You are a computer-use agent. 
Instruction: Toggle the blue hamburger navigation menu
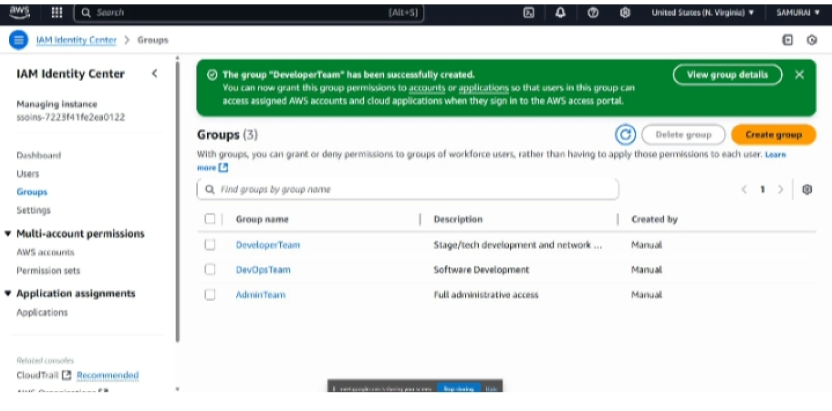pos(19,40)
